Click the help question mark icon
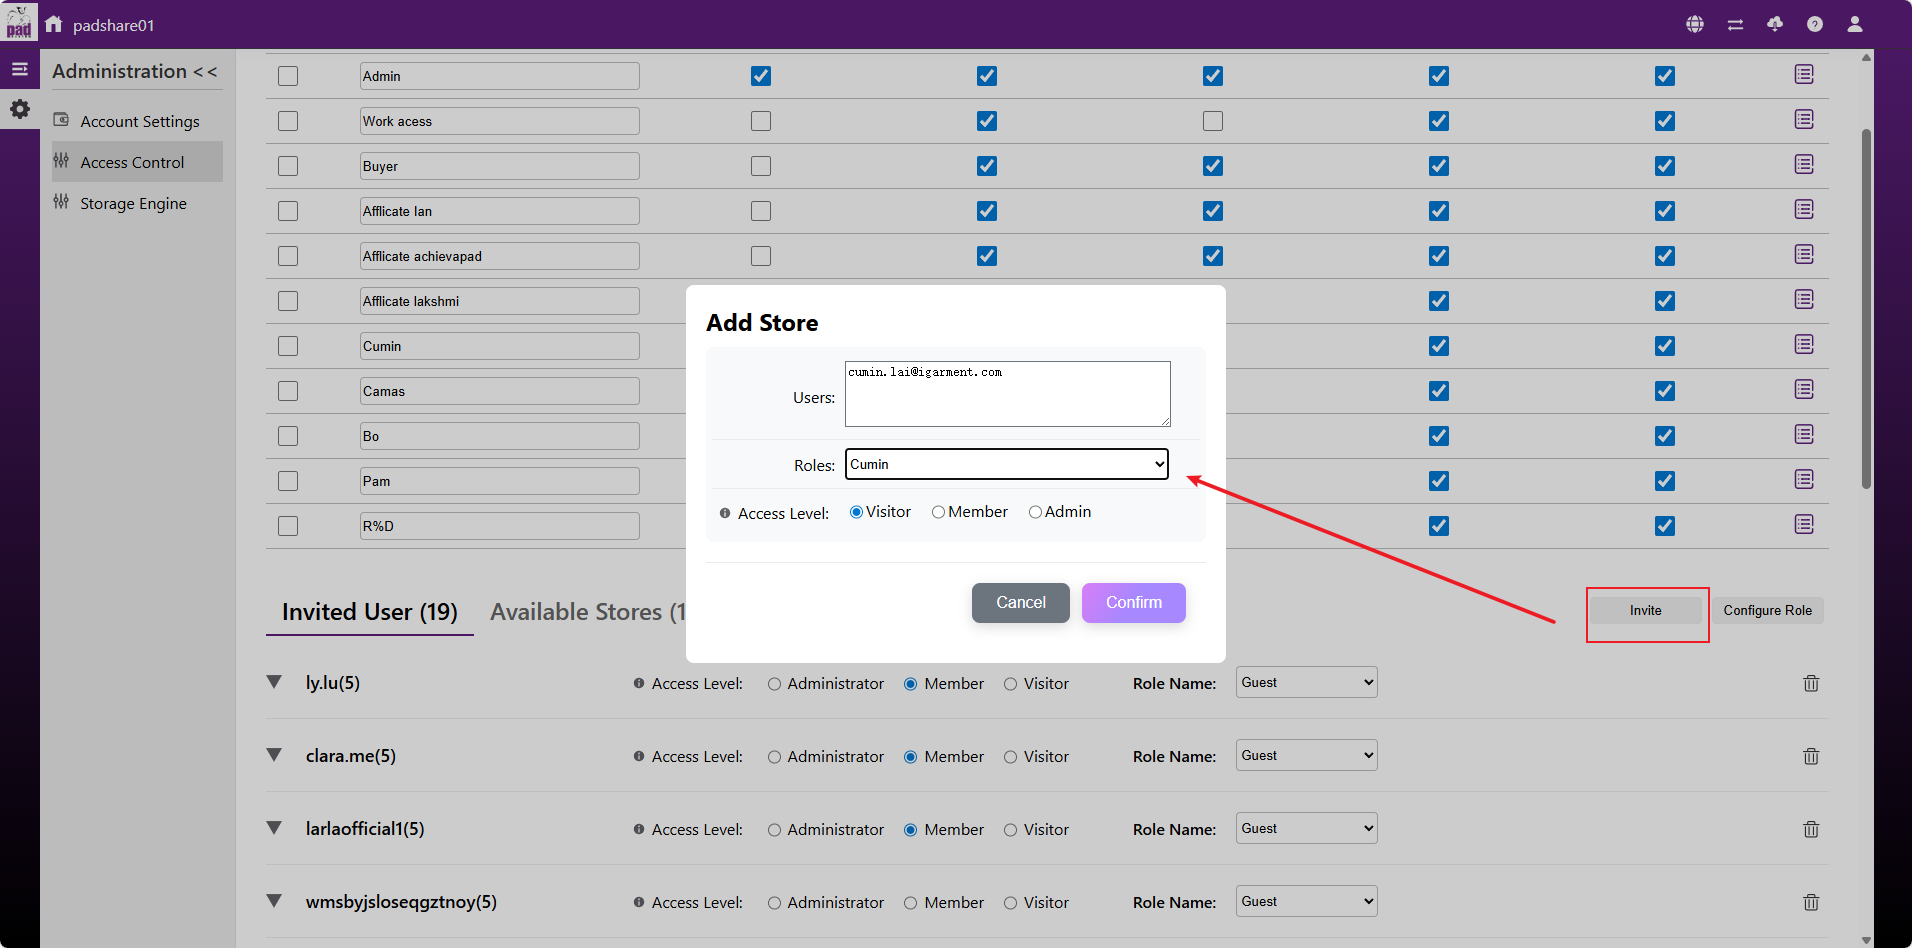The image size is (1912, 948). pos(1815,24)
